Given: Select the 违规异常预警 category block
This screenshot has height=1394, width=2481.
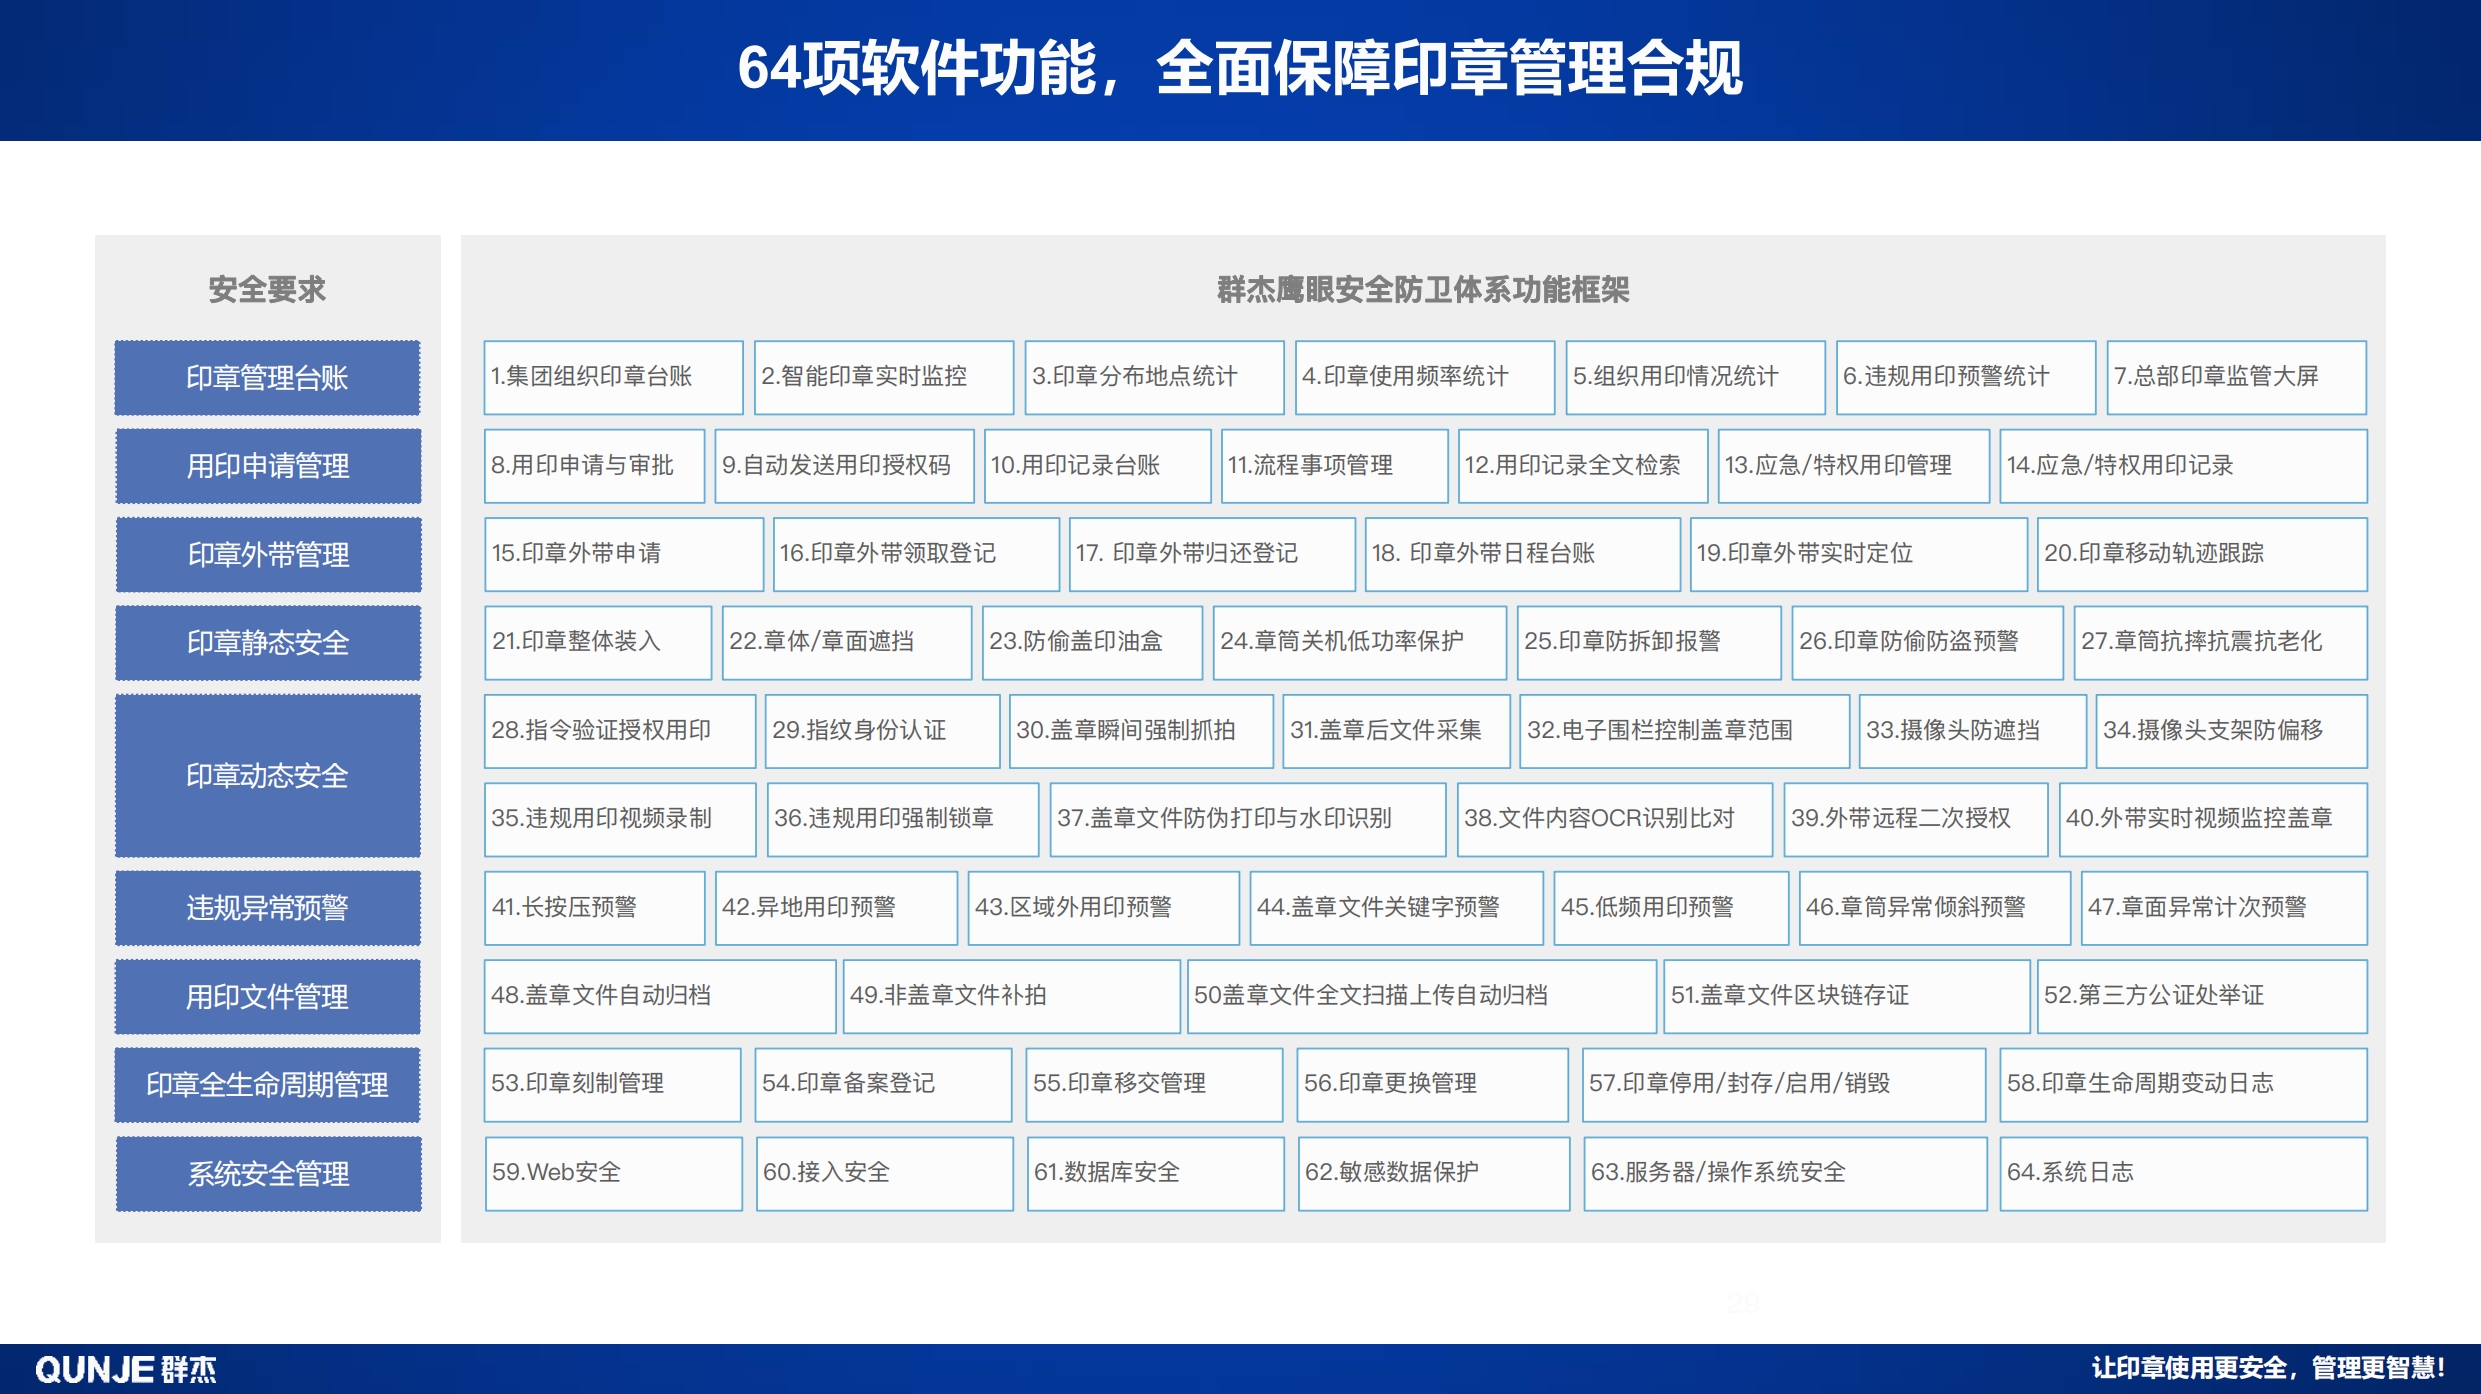Looking at the screenshot, I should tap(267, 908).
